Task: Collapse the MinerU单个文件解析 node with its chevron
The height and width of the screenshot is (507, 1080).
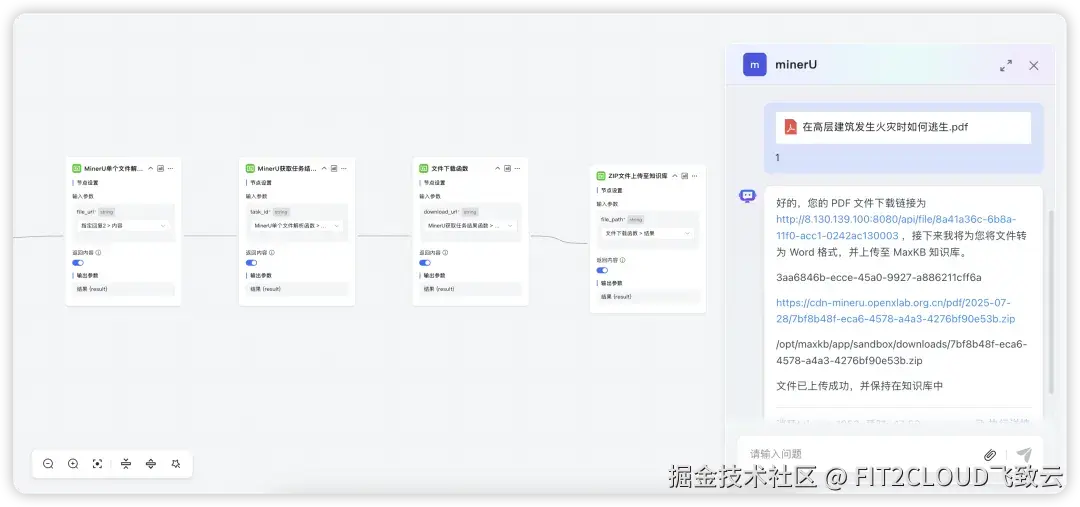Action: 151,168
